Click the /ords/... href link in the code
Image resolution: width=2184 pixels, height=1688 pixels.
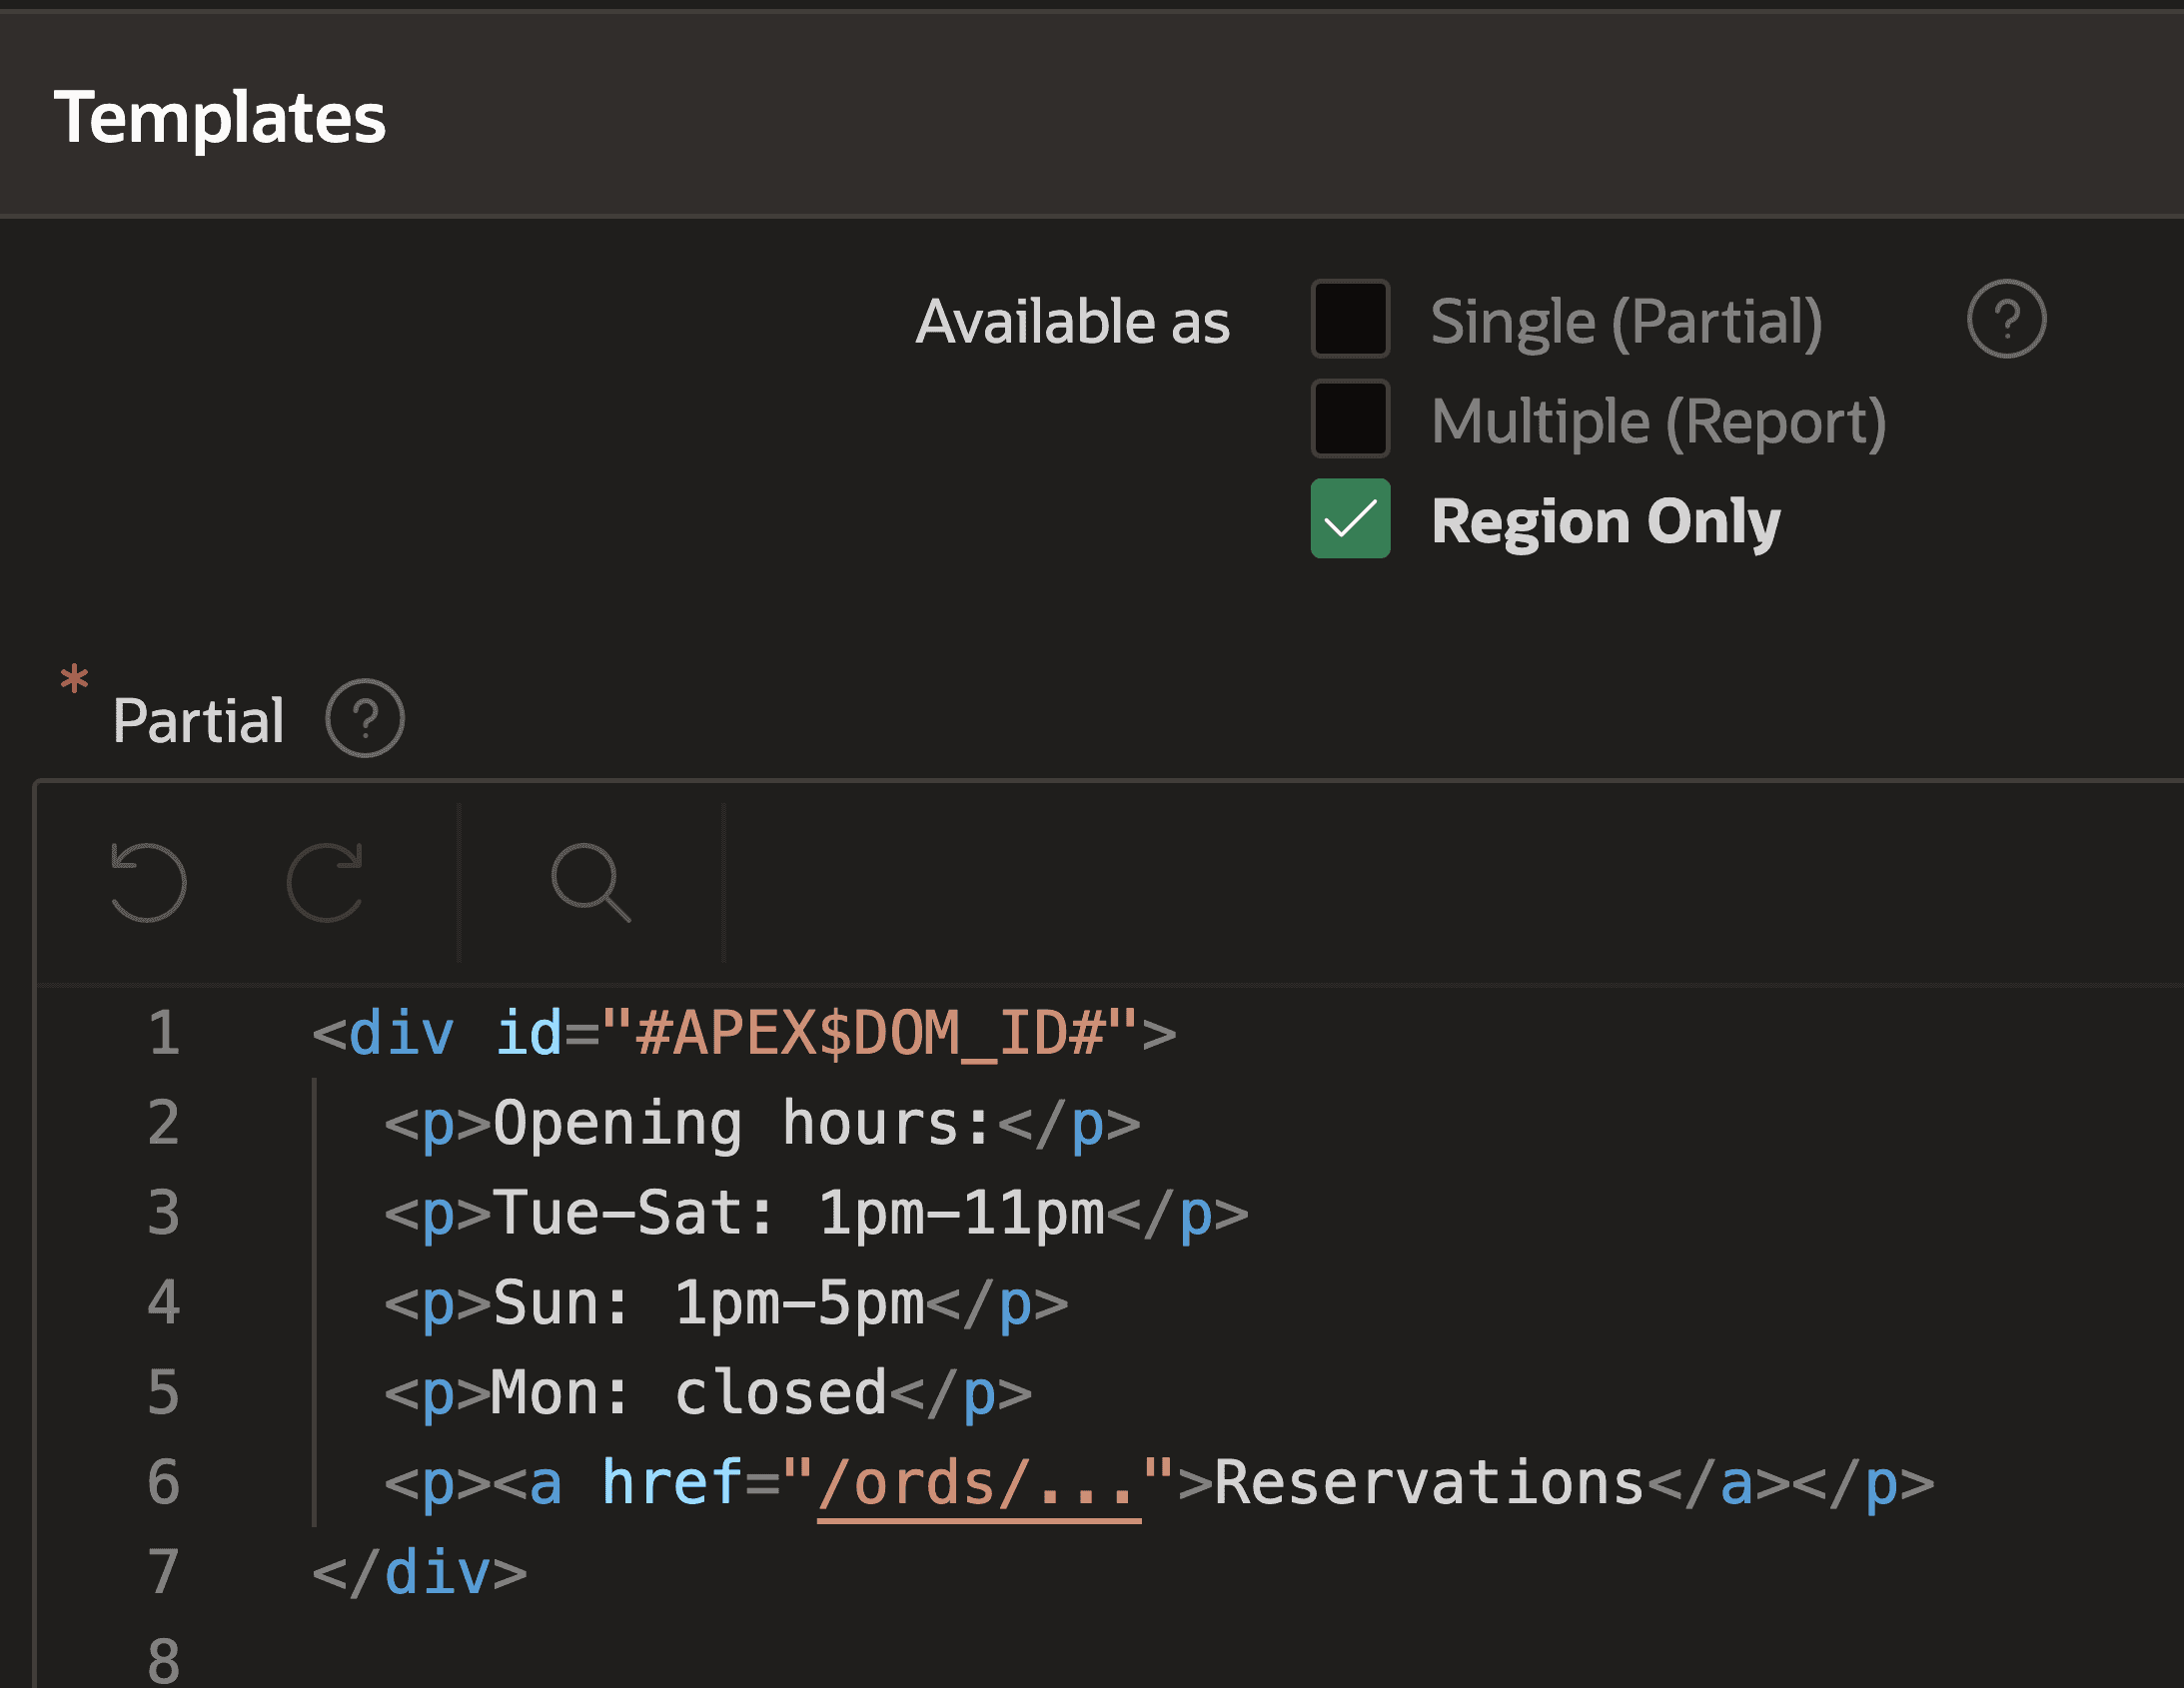tap(978, 1483)
